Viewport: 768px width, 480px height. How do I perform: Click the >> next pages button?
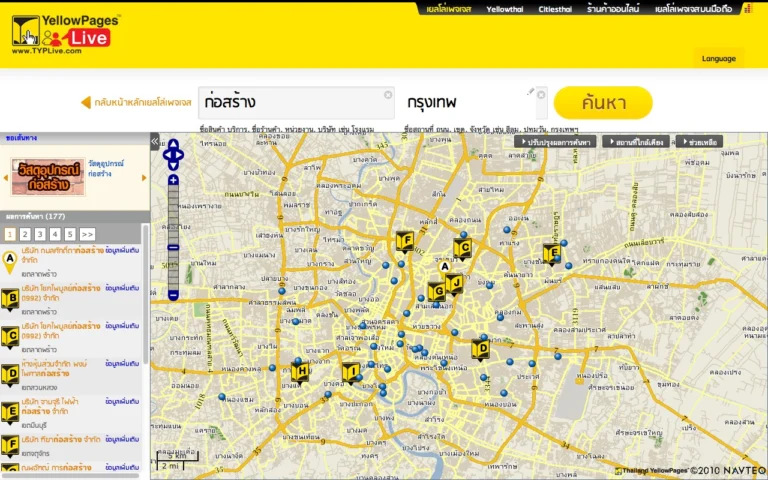[x=87, y=234]
